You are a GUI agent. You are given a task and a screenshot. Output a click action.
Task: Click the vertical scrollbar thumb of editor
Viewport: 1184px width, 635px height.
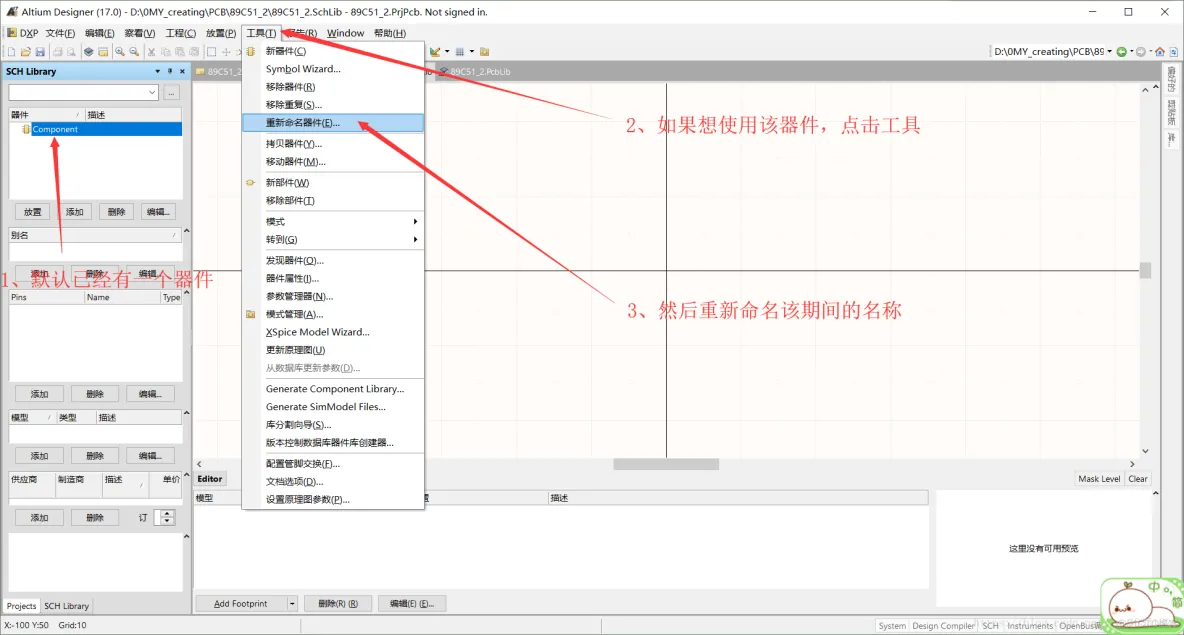1145,270
